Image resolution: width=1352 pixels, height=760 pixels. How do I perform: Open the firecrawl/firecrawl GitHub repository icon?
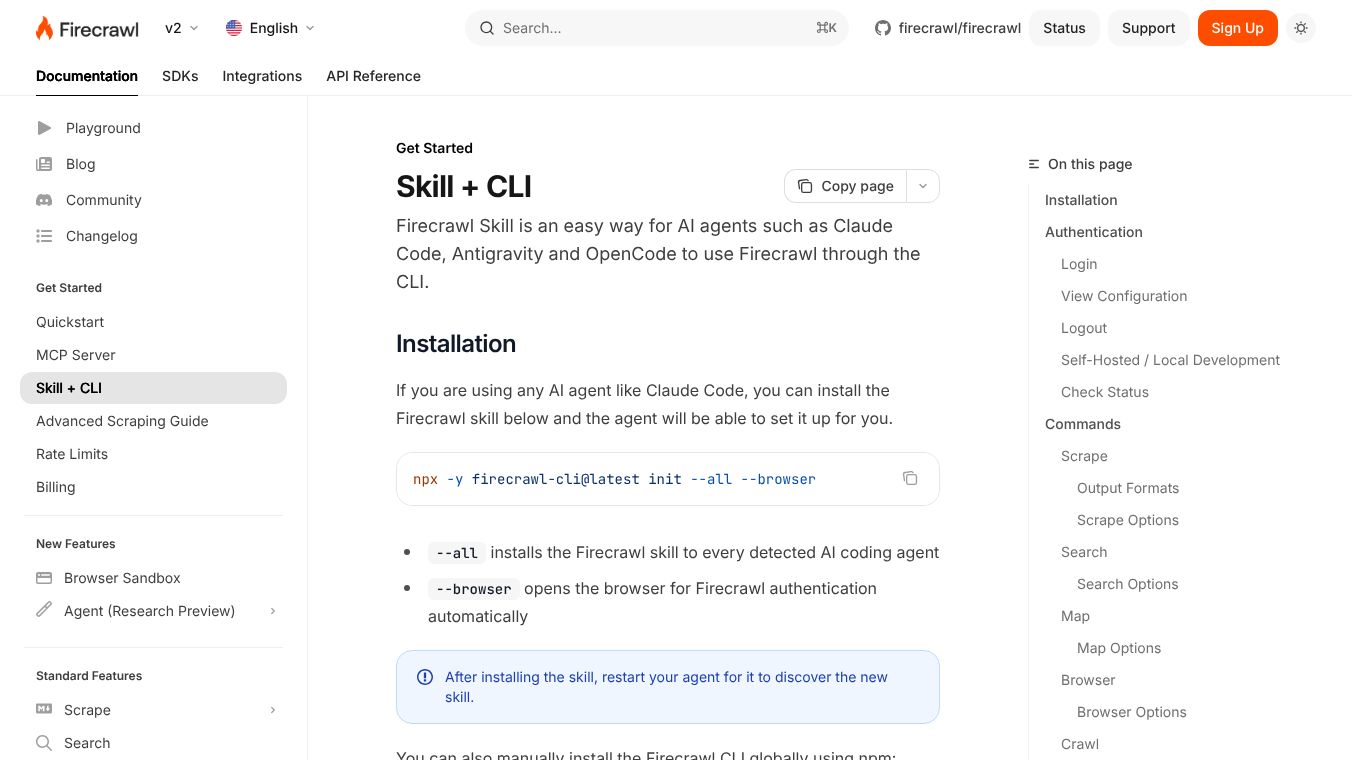pos(881,28)
